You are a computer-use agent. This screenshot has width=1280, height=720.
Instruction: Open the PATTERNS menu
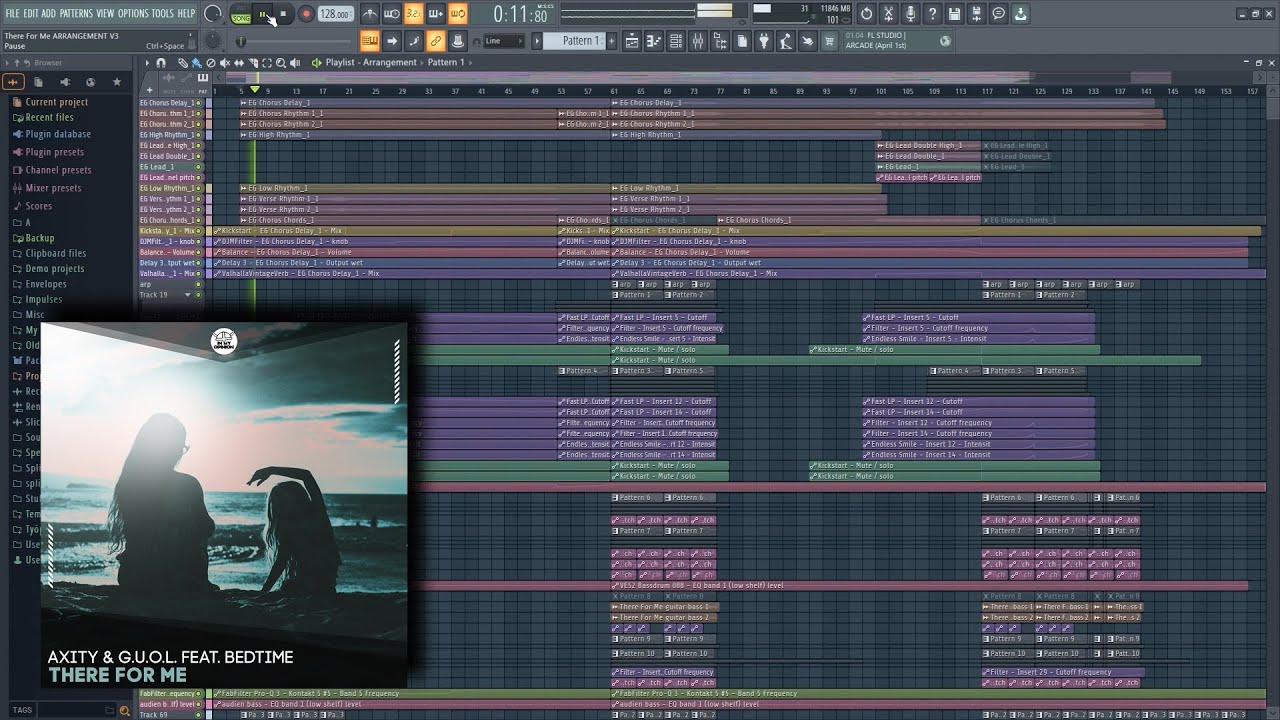[75, 13]
